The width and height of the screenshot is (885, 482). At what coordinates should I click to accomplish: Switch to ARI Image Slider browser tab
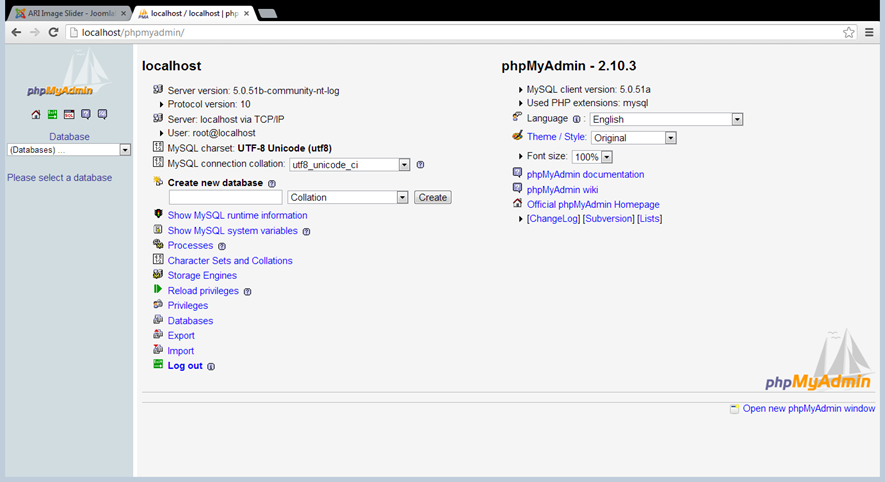click(71, 13)
